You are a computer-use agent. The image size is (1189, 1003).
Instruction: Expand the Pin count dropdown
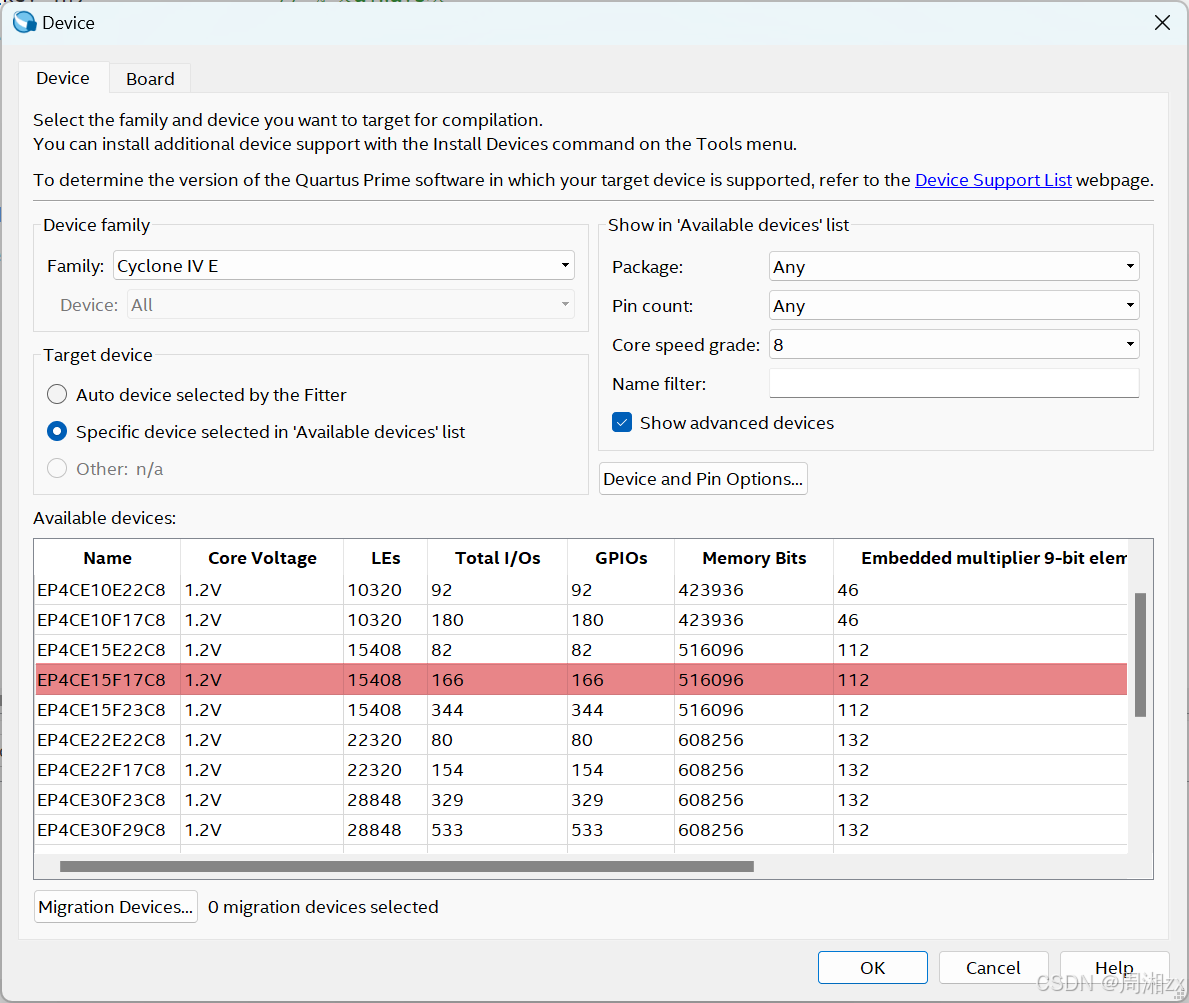954,306
